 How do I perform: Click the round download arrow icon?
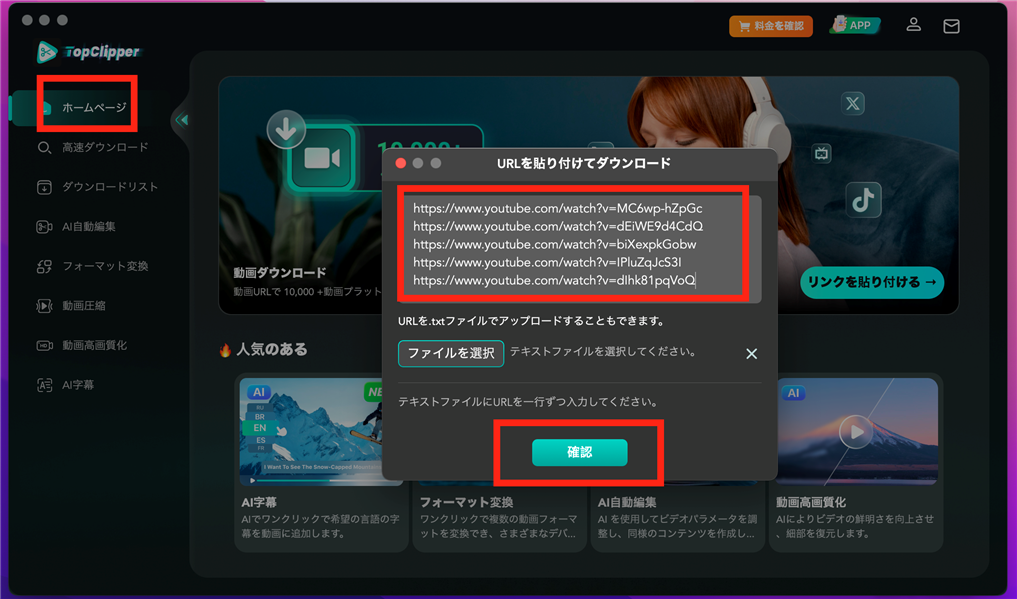[286, 130]
